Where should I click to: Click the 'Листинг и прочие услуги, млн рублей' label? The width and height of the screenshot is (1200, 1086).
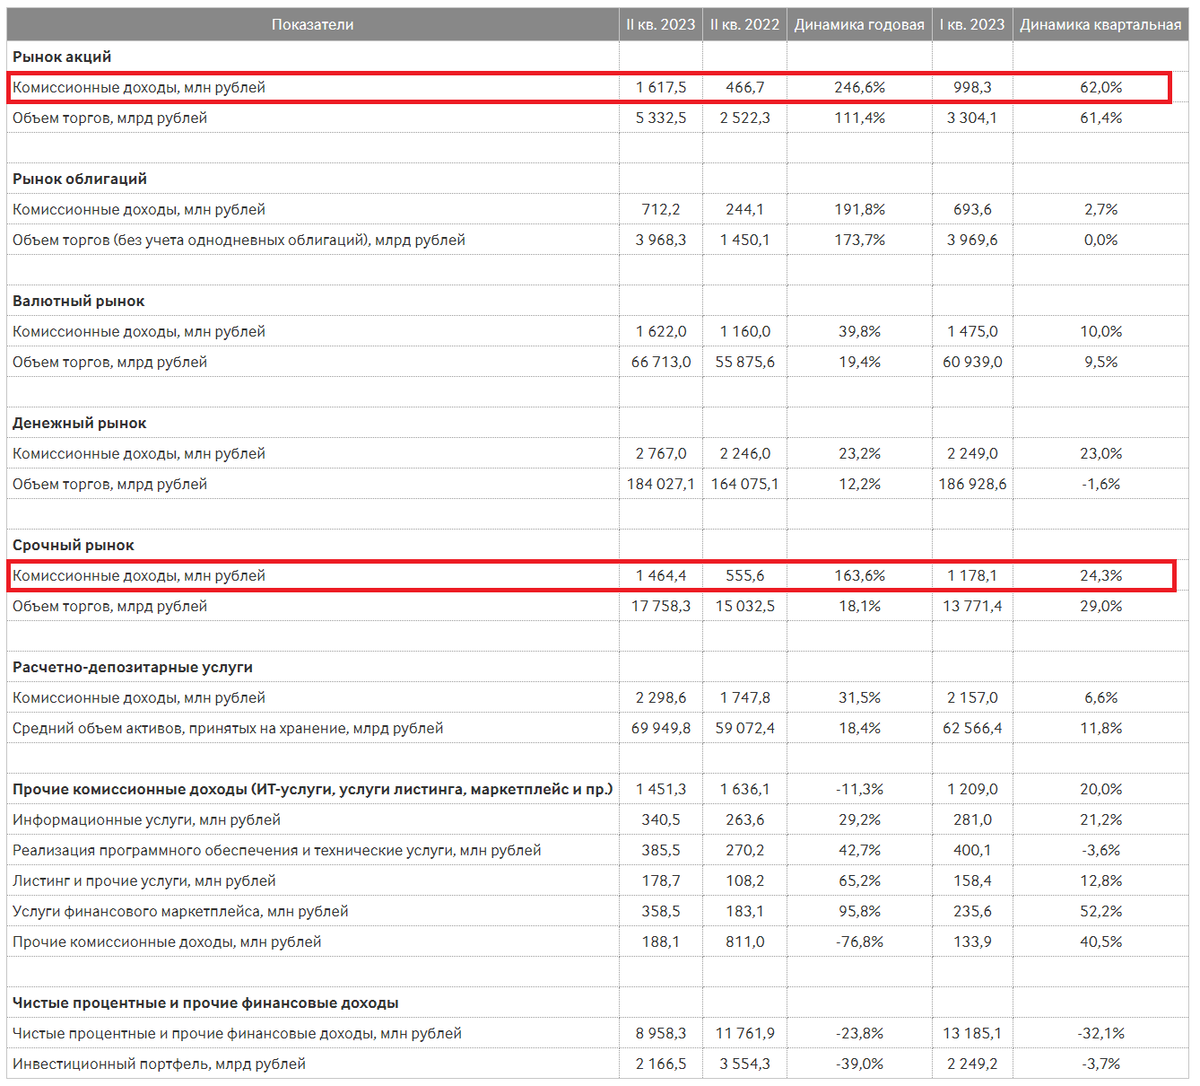point(144,881)
